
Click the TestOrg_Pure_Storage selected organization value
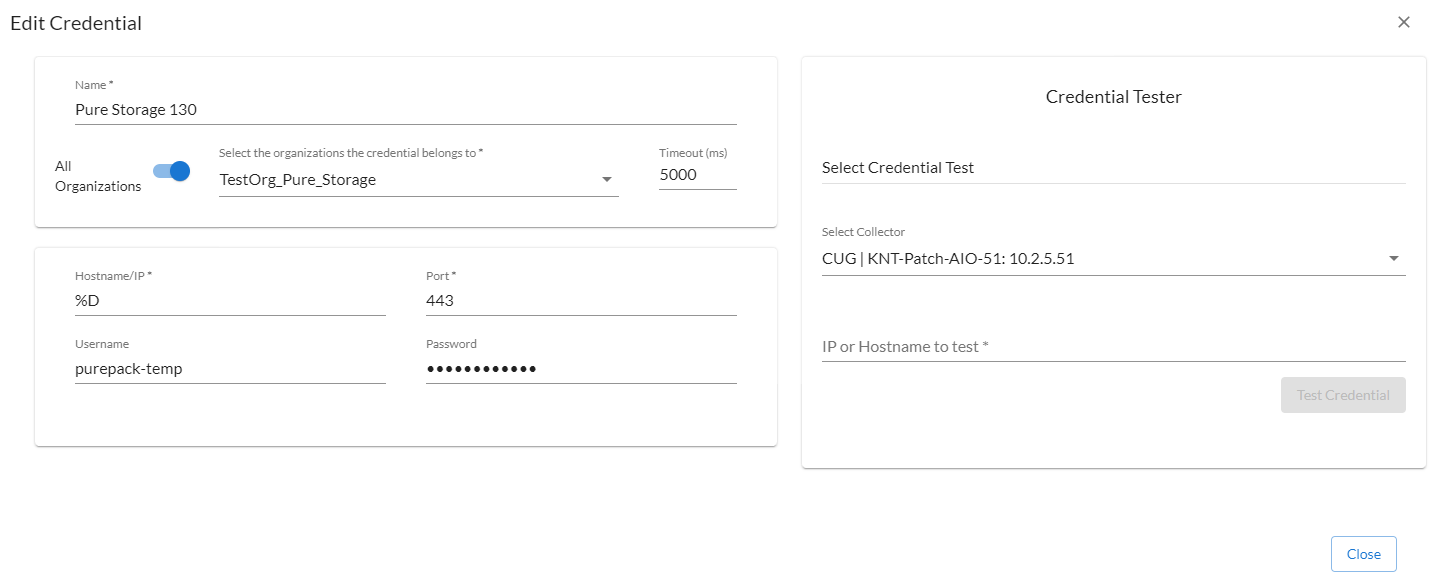[x=298, y=180]
